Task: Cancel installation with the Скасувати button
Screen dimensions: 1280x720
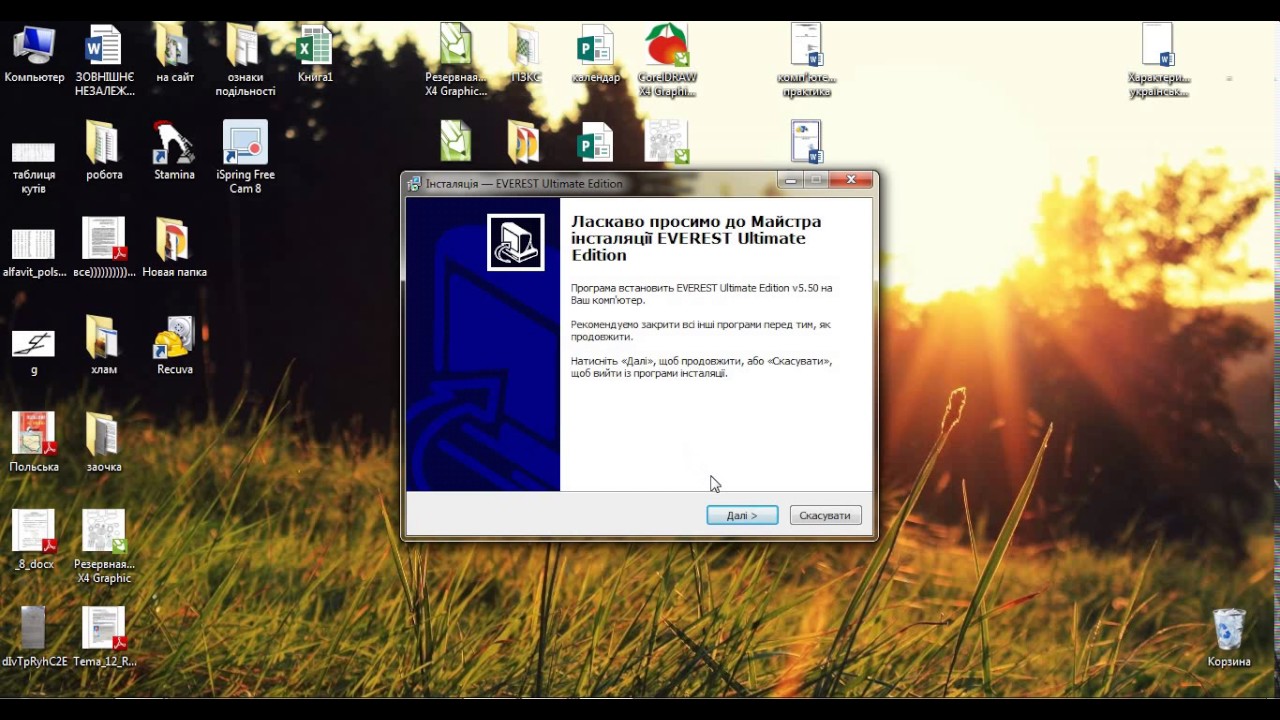Action: tap(825, 515)
